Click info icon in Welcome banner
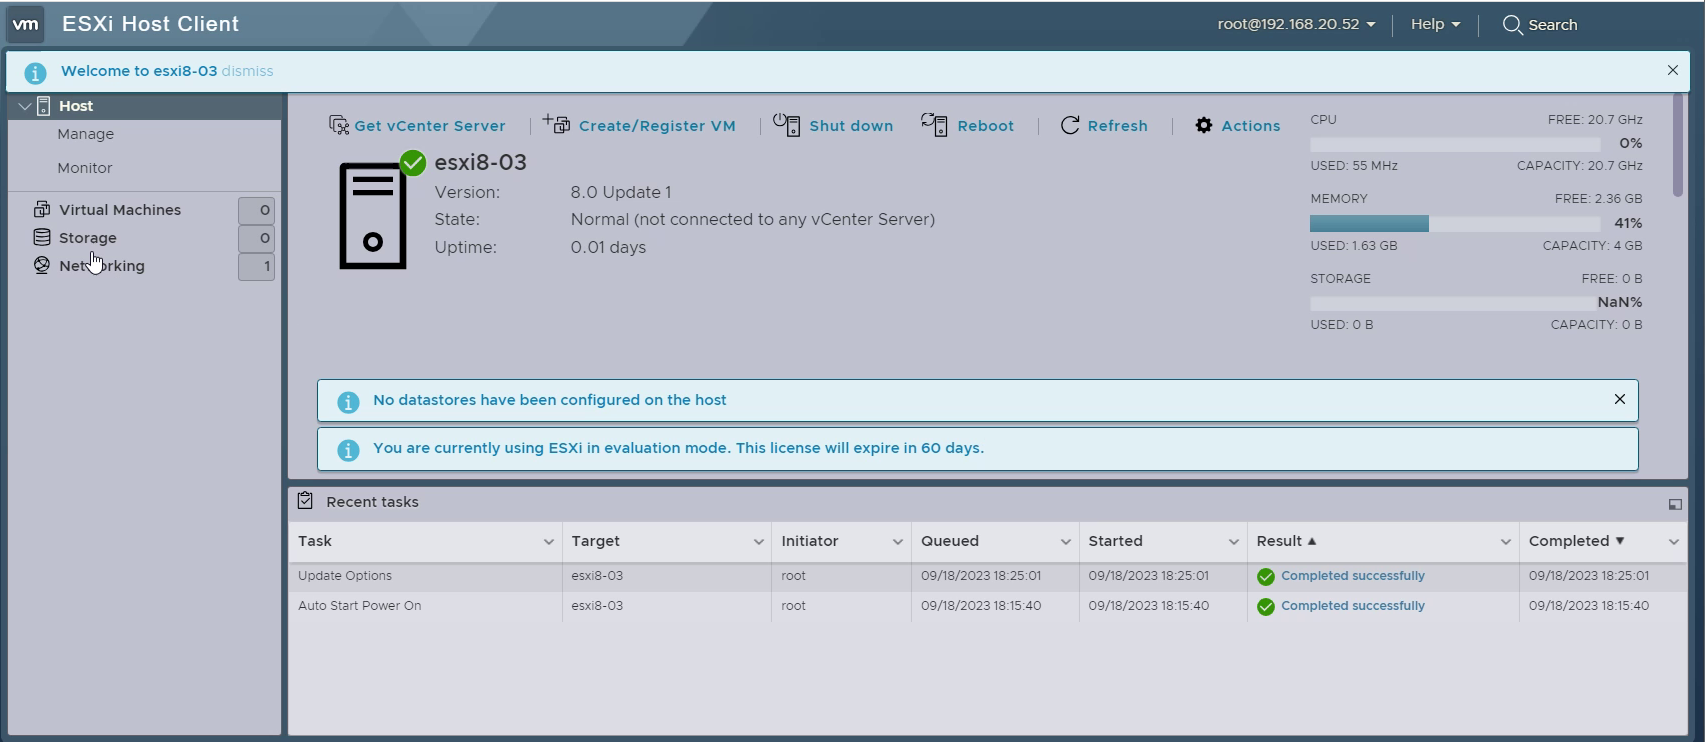The height and width of the screenshot is (742, 1705). pos(35,73)
